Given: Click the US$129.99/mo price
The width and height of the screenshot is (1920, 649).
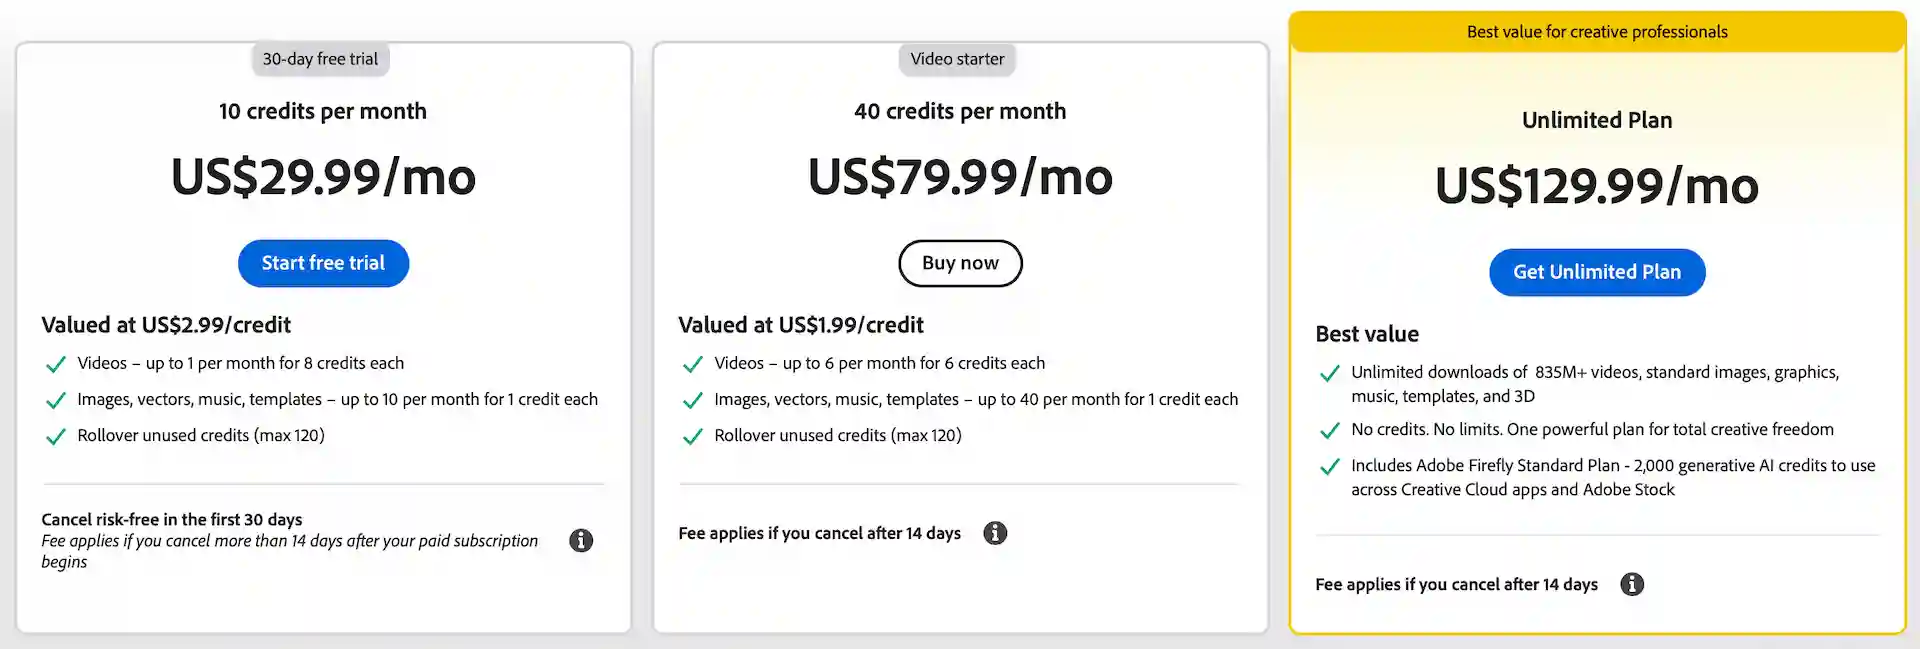Looking at the screenshot, I should (x=1597, y=186).
